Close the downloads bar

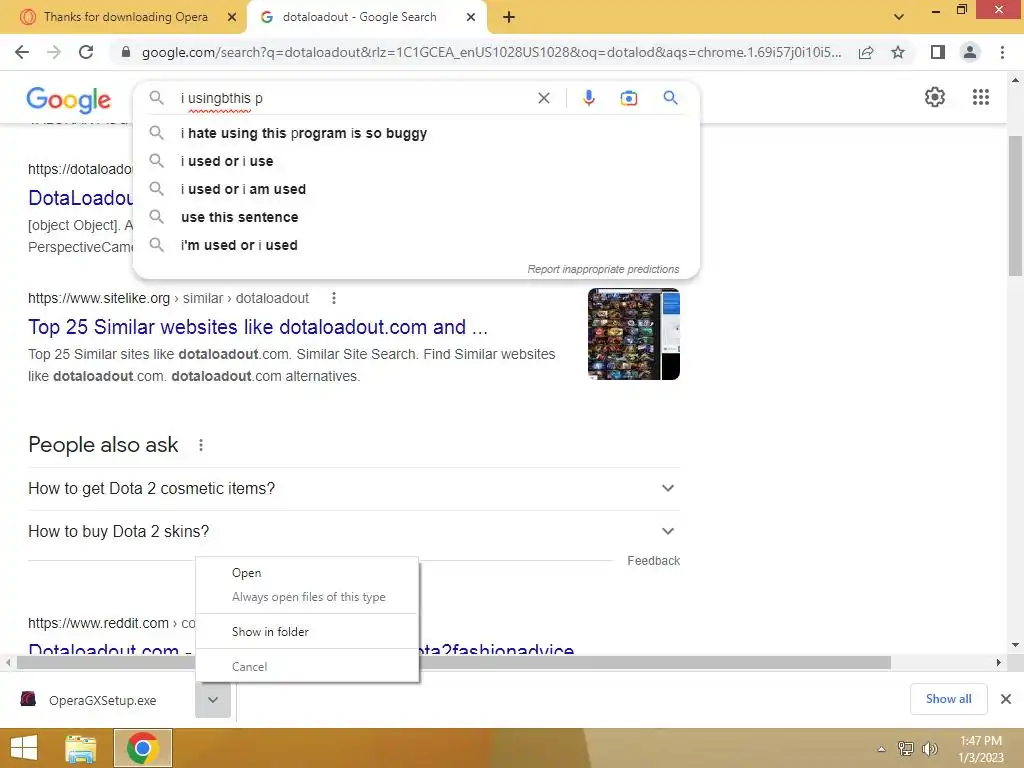(1006, 699)
